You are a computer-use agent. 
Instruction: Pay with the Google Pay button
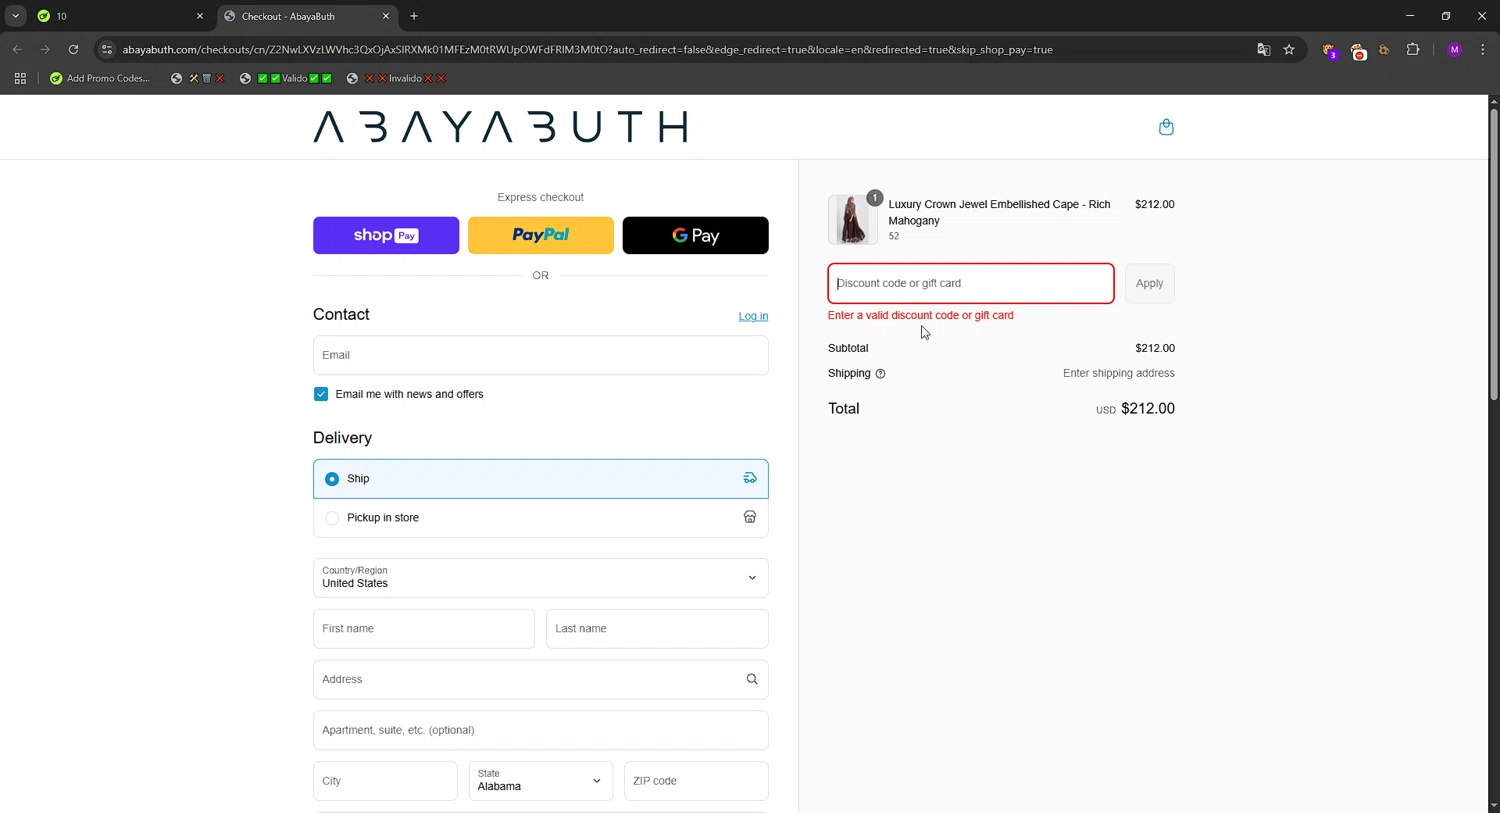(x=696, y=235)
